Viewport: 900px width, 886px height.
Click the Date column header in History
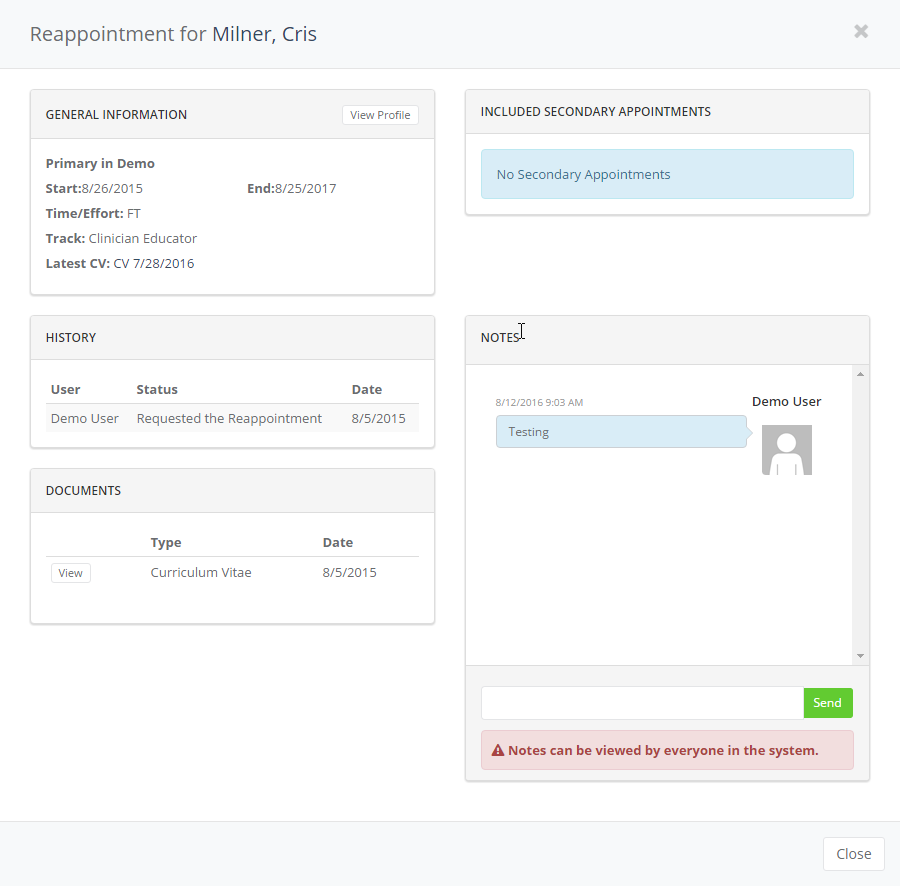[x=366, y=389]
